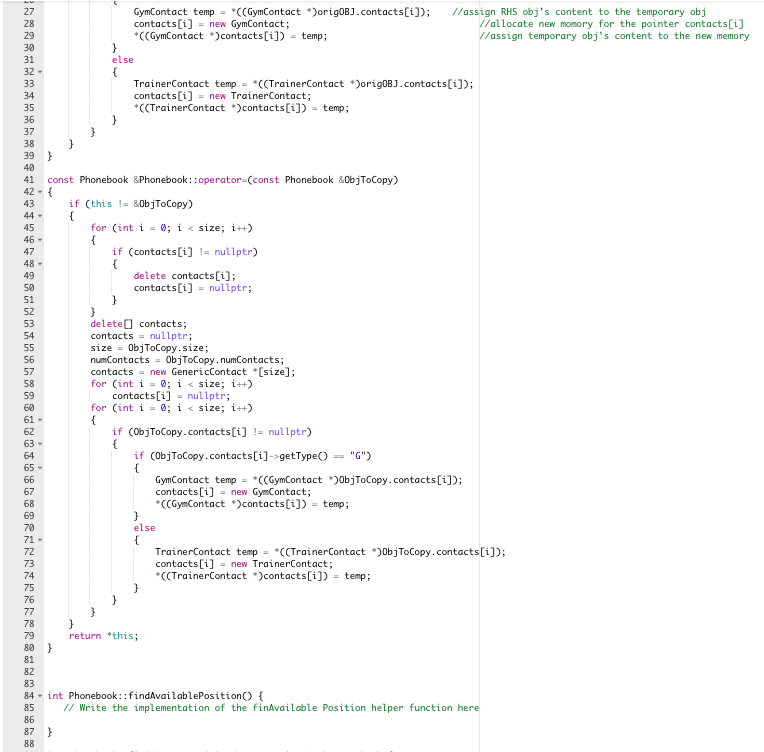Click 'nullptr' in line 47 condition

233,252
